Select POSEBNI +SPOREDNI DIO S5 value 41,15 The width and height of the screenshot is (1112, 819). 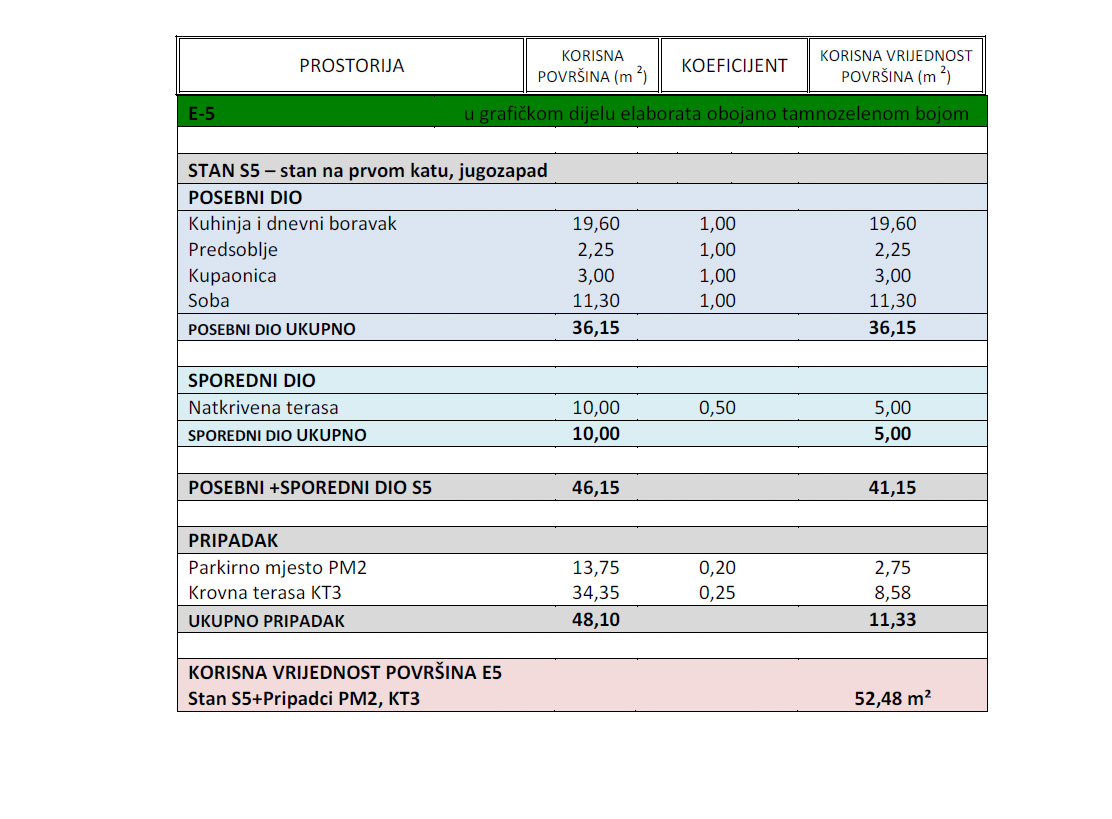point(892,488)
